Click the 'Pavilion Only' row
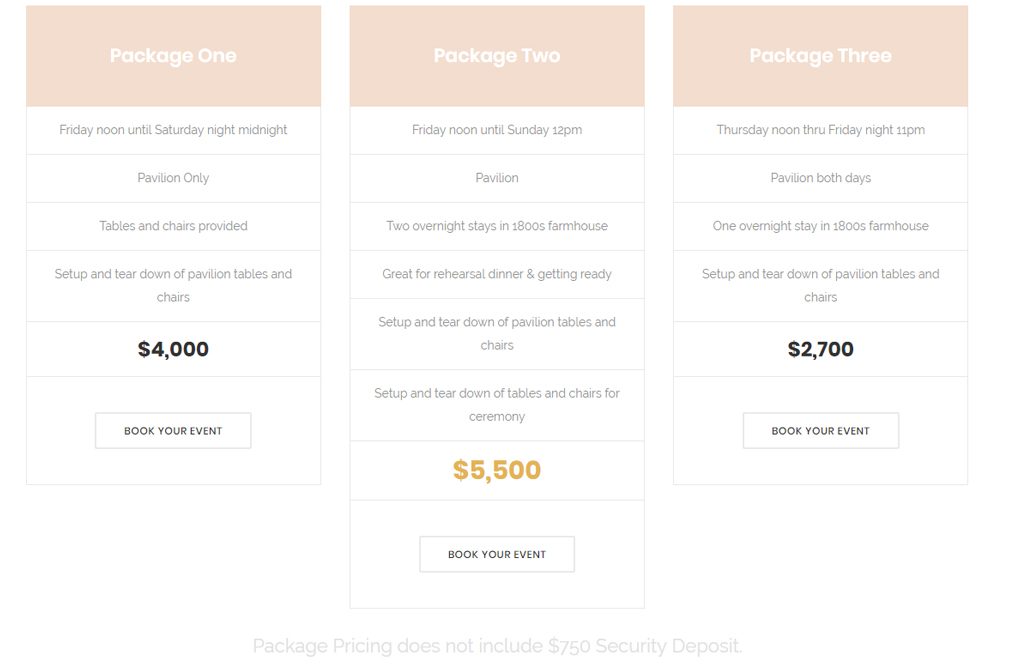 point(173,178)
